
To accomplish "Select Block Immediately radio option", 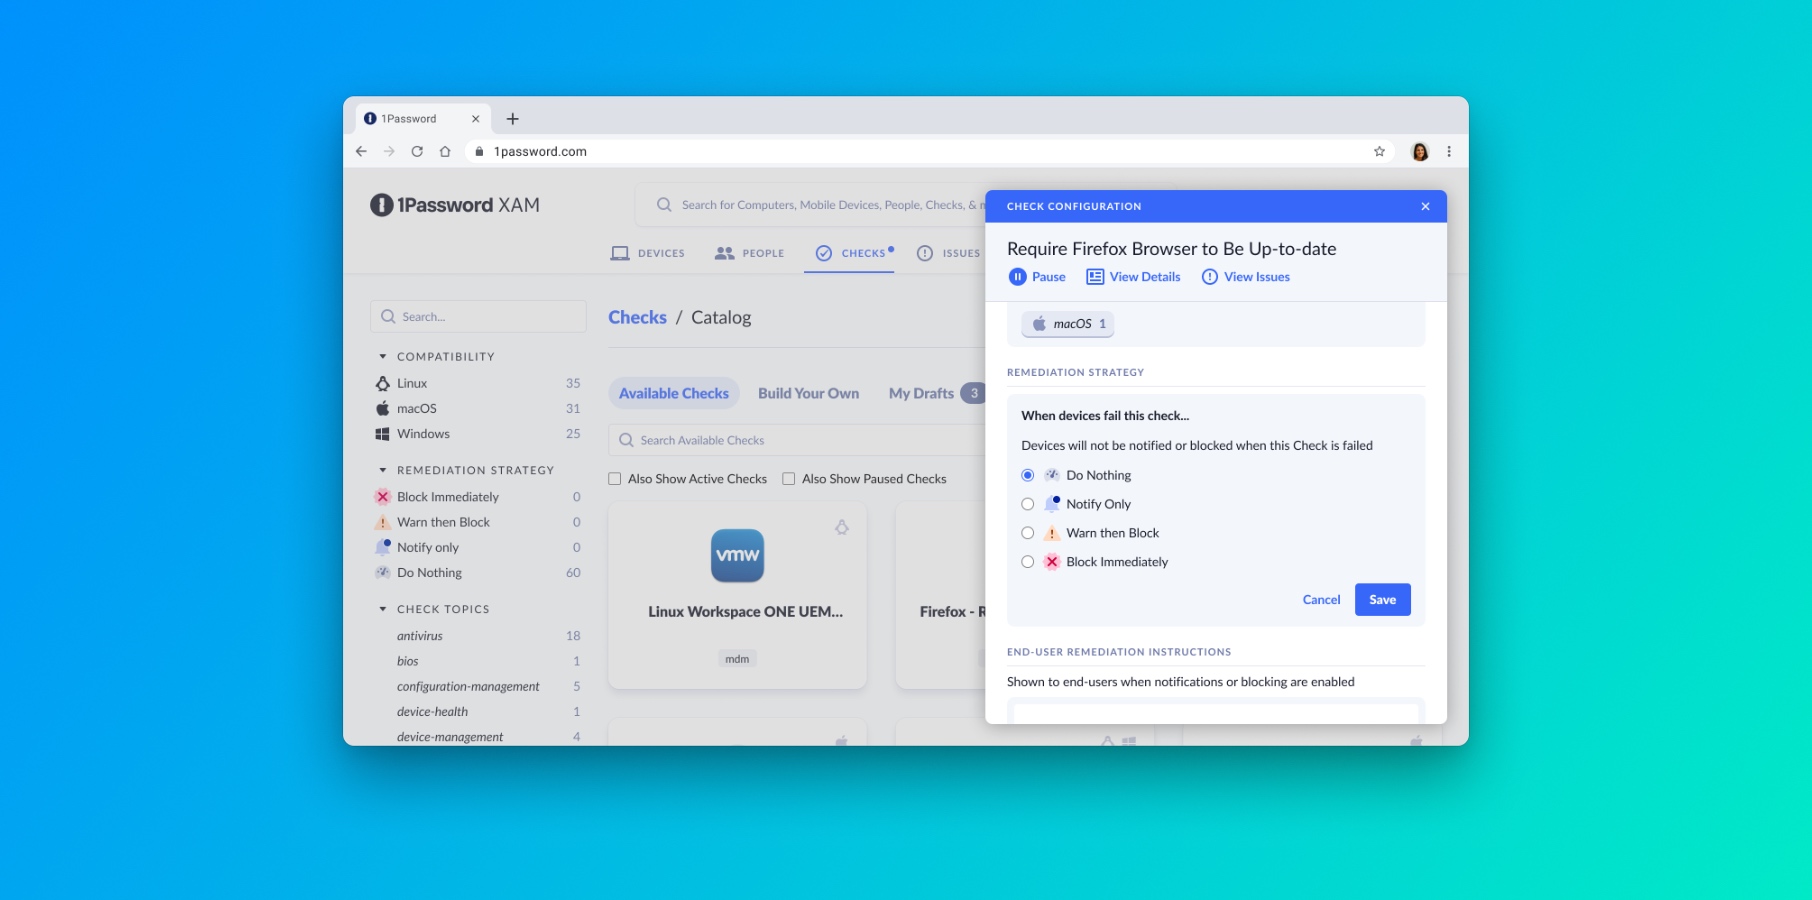I will click(x=1027, y=562).
